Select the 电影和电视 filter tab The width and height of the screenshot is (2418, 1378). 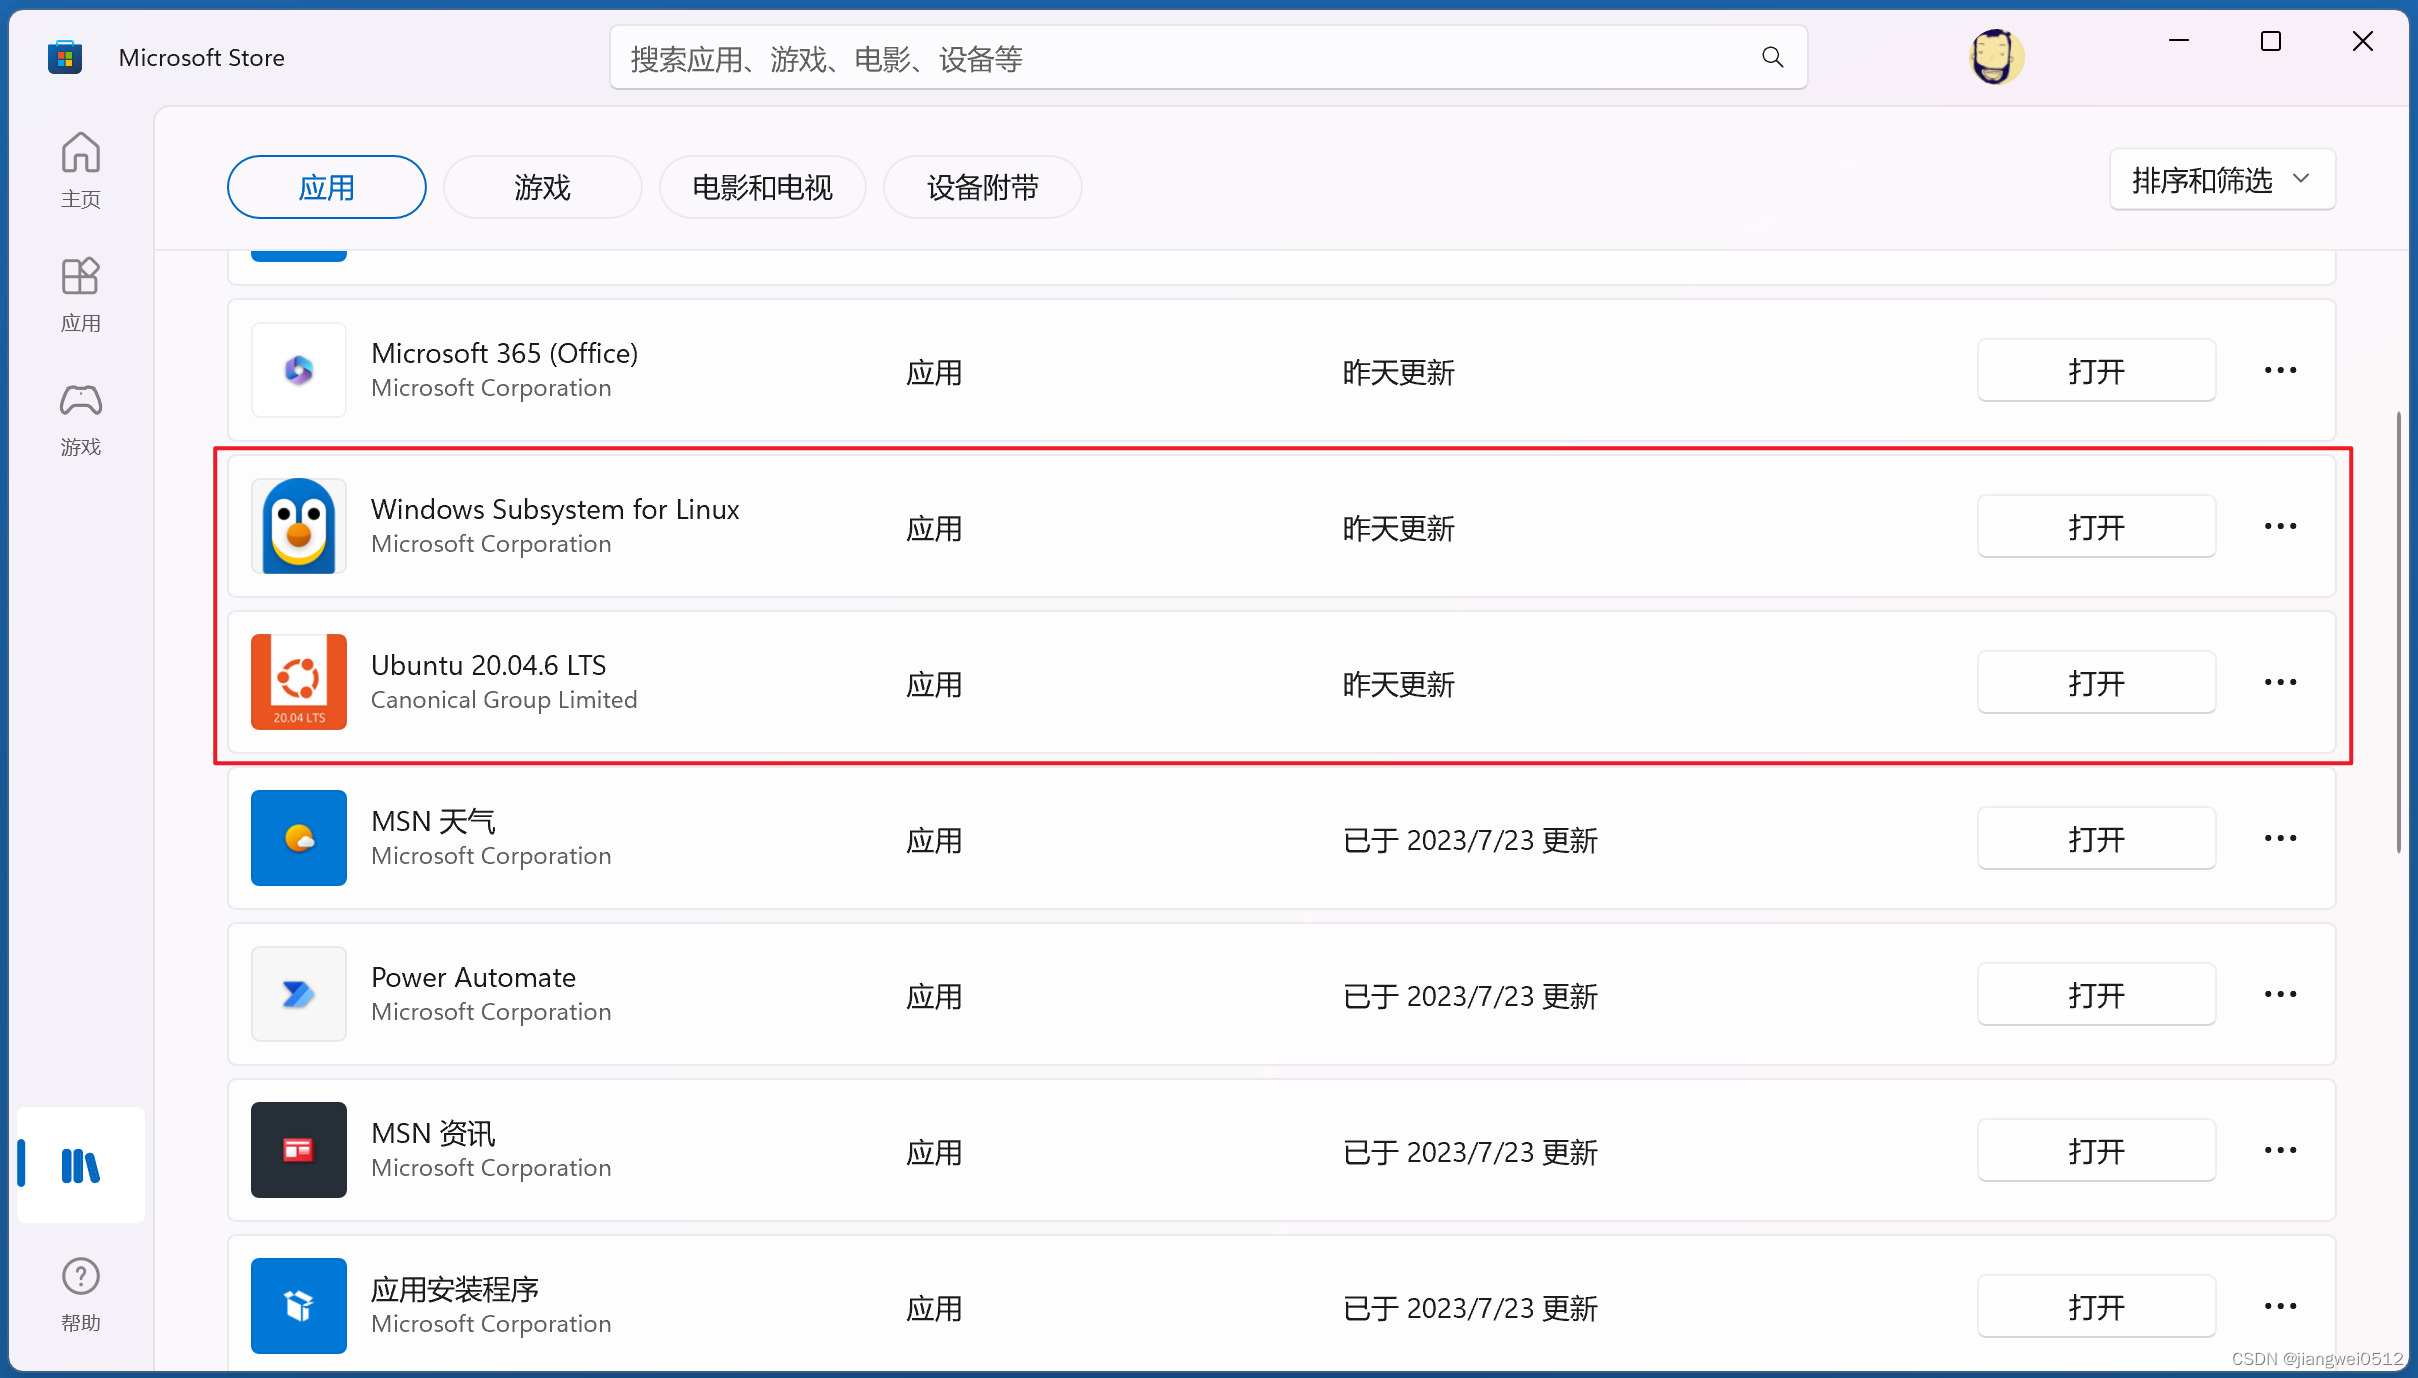coord(762,187)
